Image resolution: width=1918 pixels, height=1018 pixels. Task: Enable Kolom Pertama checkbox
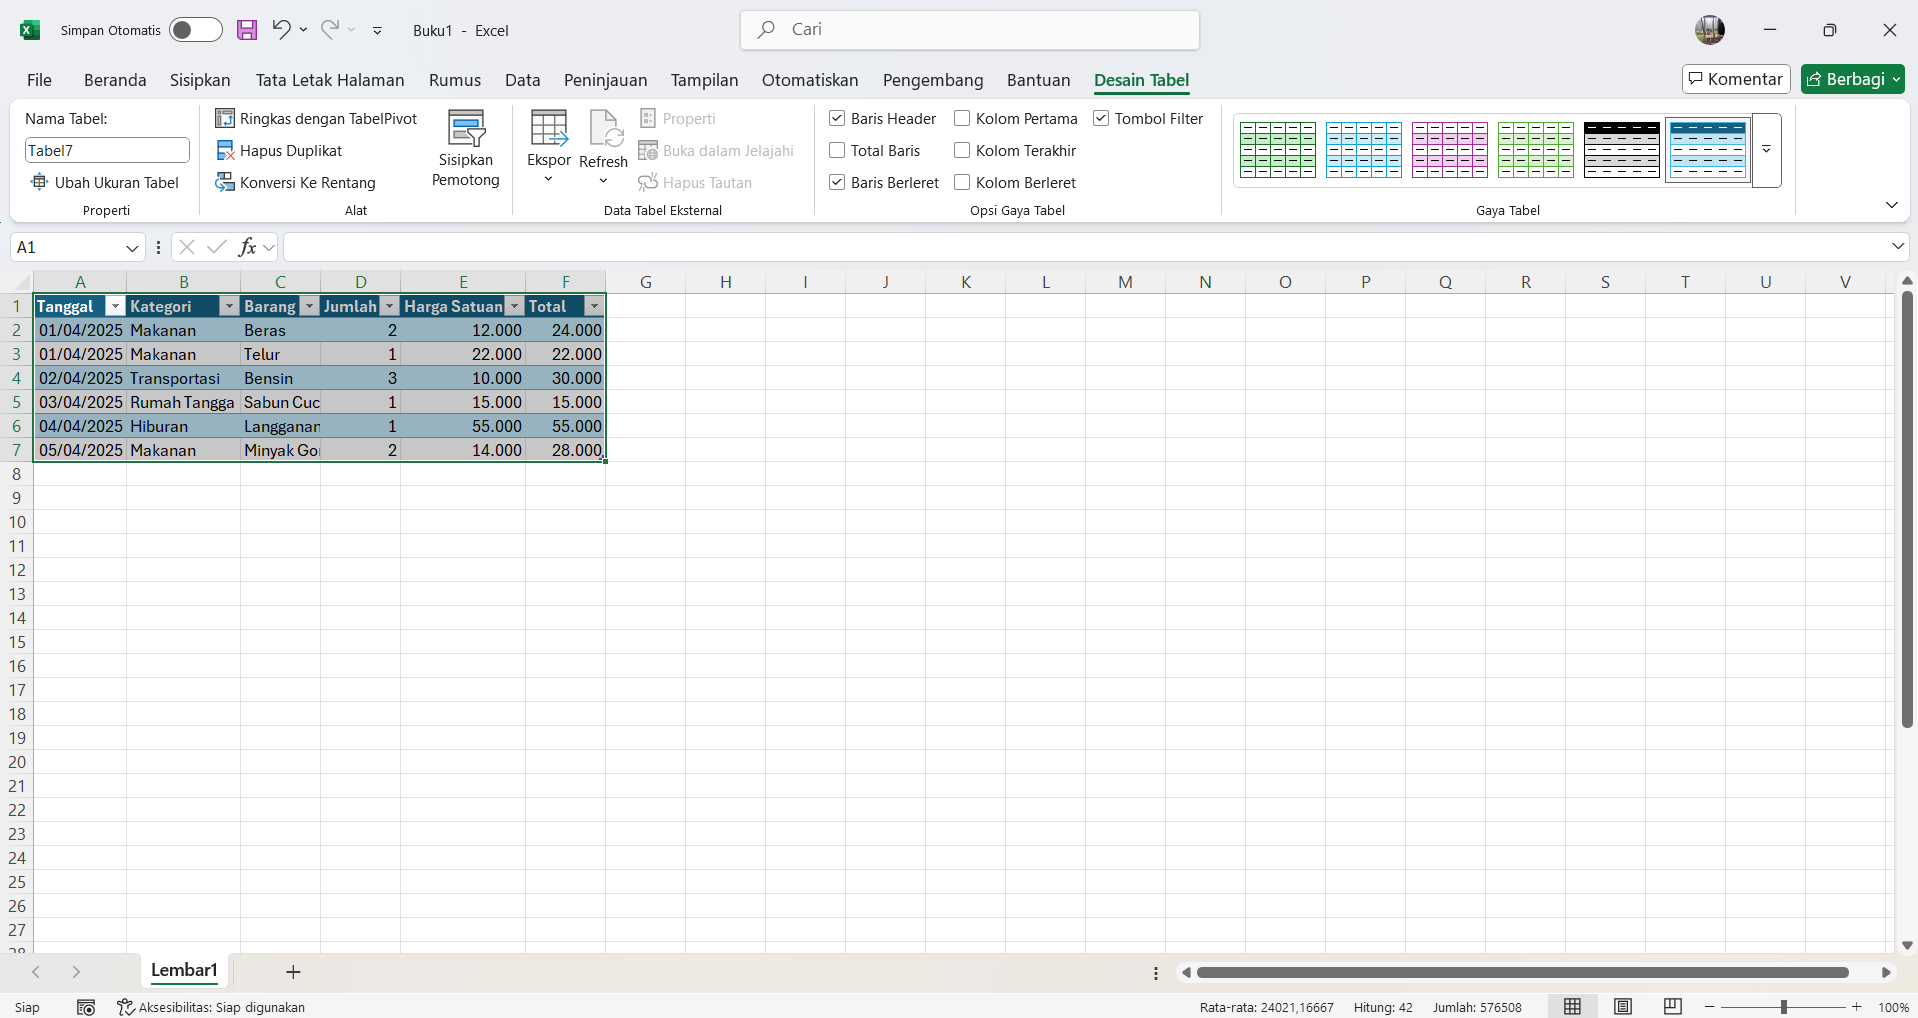tap(962, 118)
